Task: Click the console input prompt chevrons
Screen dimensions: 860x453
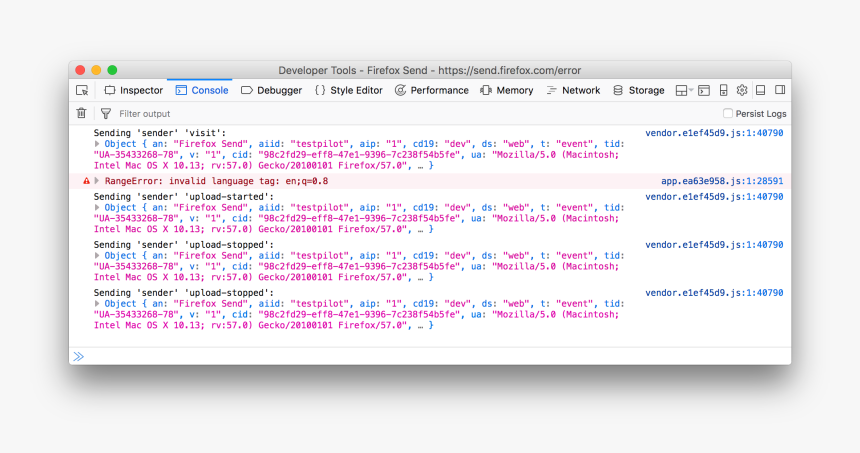Action: point(78,356)
